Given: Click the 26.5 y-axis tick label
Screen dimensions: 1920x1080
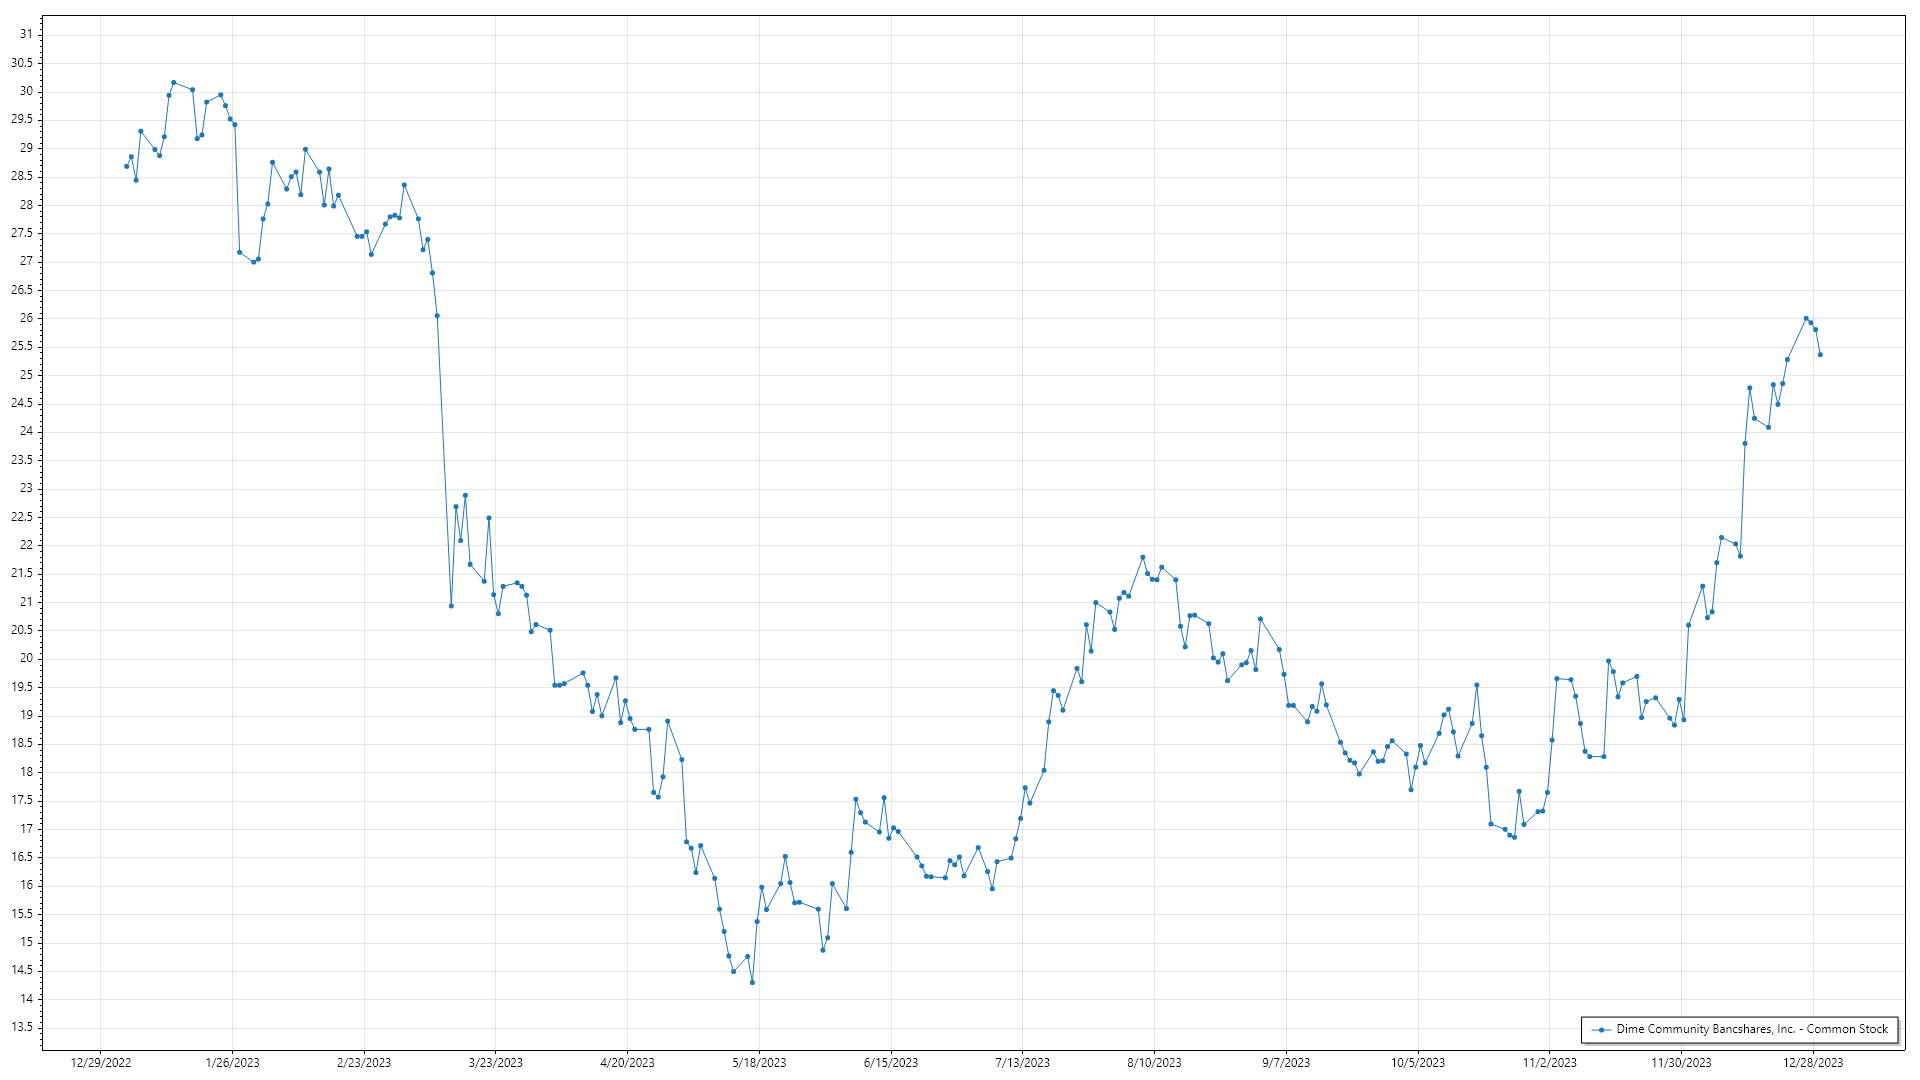Looking at the screenshot, I should click(22, 290).
